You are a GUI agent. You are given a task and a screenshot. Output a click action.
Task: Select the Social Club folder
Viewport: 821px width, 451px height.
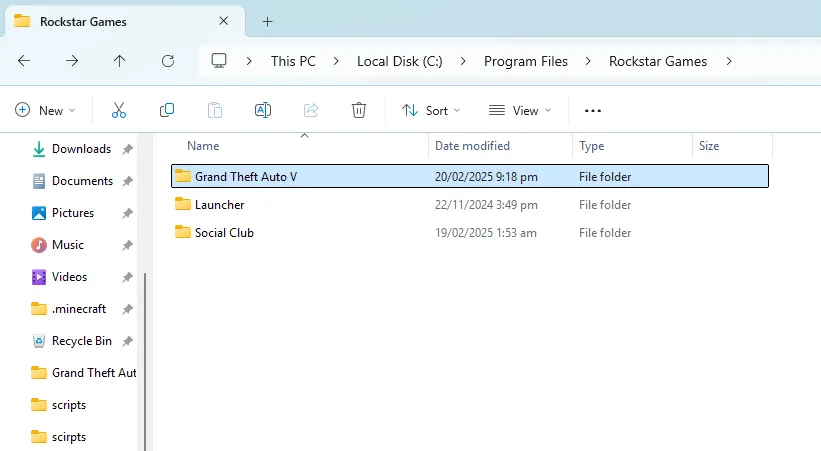click(x=470, y=233)
